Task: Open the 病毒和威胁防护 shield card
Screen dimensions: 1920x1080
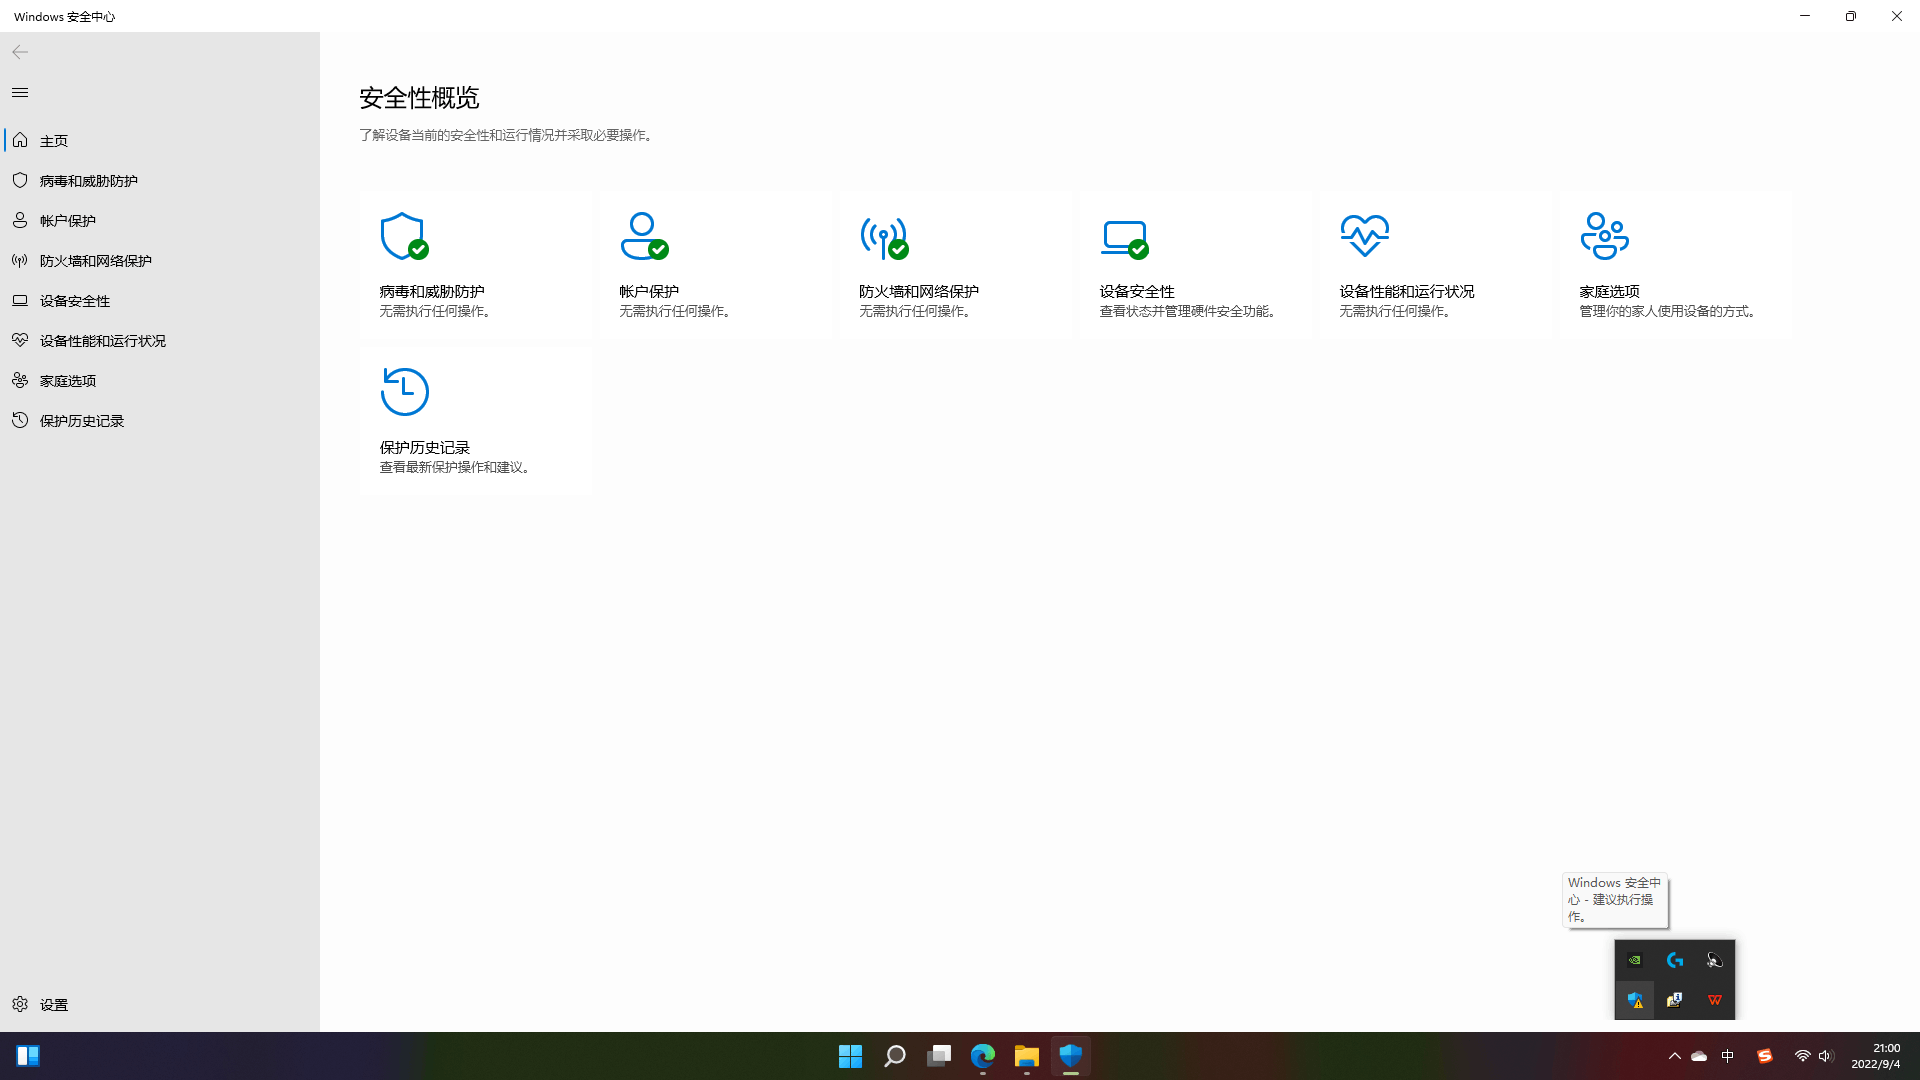Action: coord(476,266)
